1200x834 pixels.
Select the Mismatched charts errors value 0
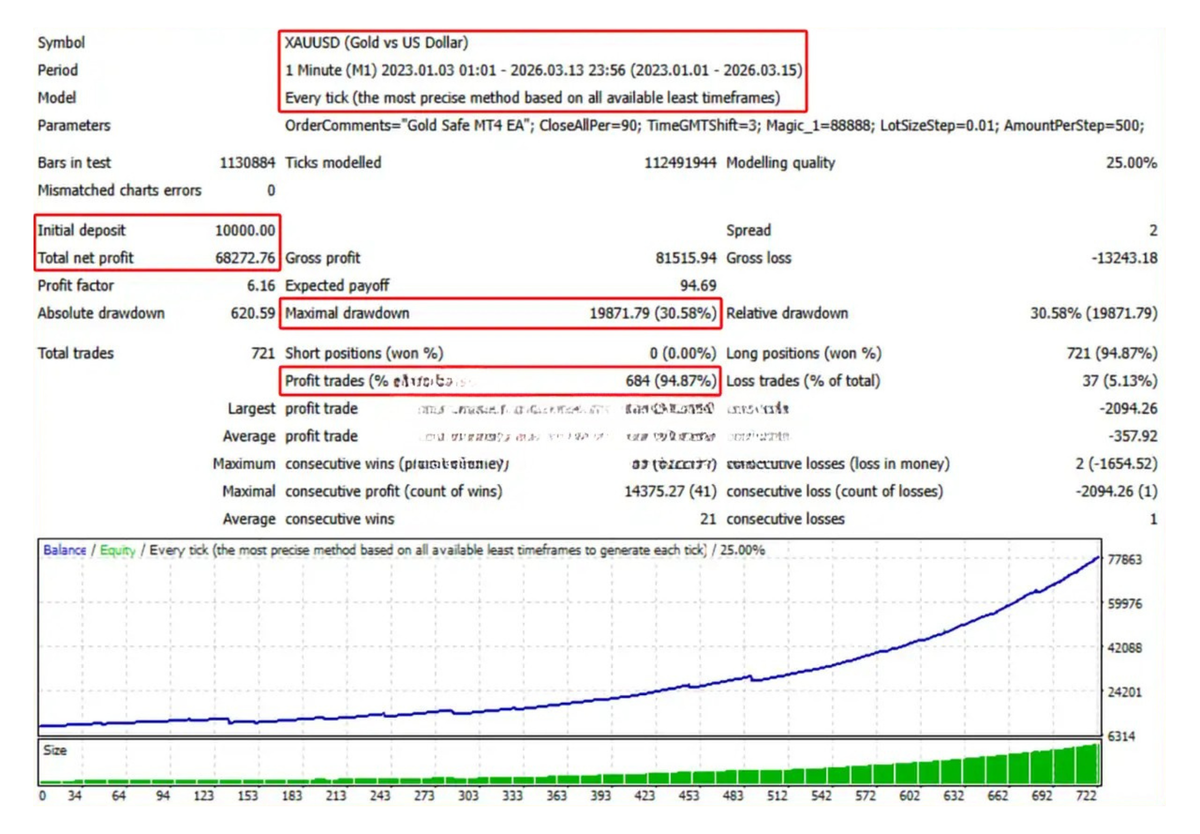pos(271,190)
